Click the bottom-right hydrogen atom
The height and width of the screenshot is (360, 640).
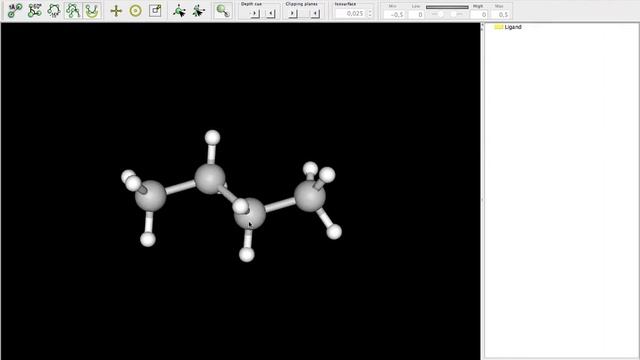[334, 231]
